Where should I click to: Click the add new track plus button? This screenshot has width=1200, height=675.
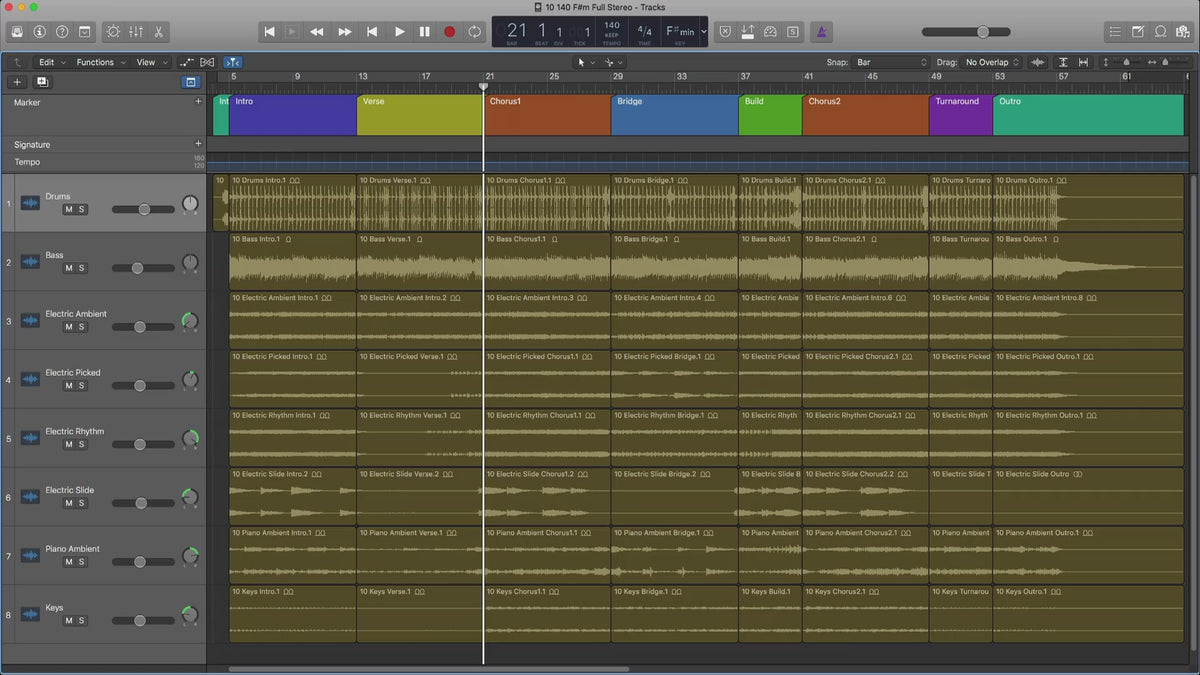tap(17, 82)
